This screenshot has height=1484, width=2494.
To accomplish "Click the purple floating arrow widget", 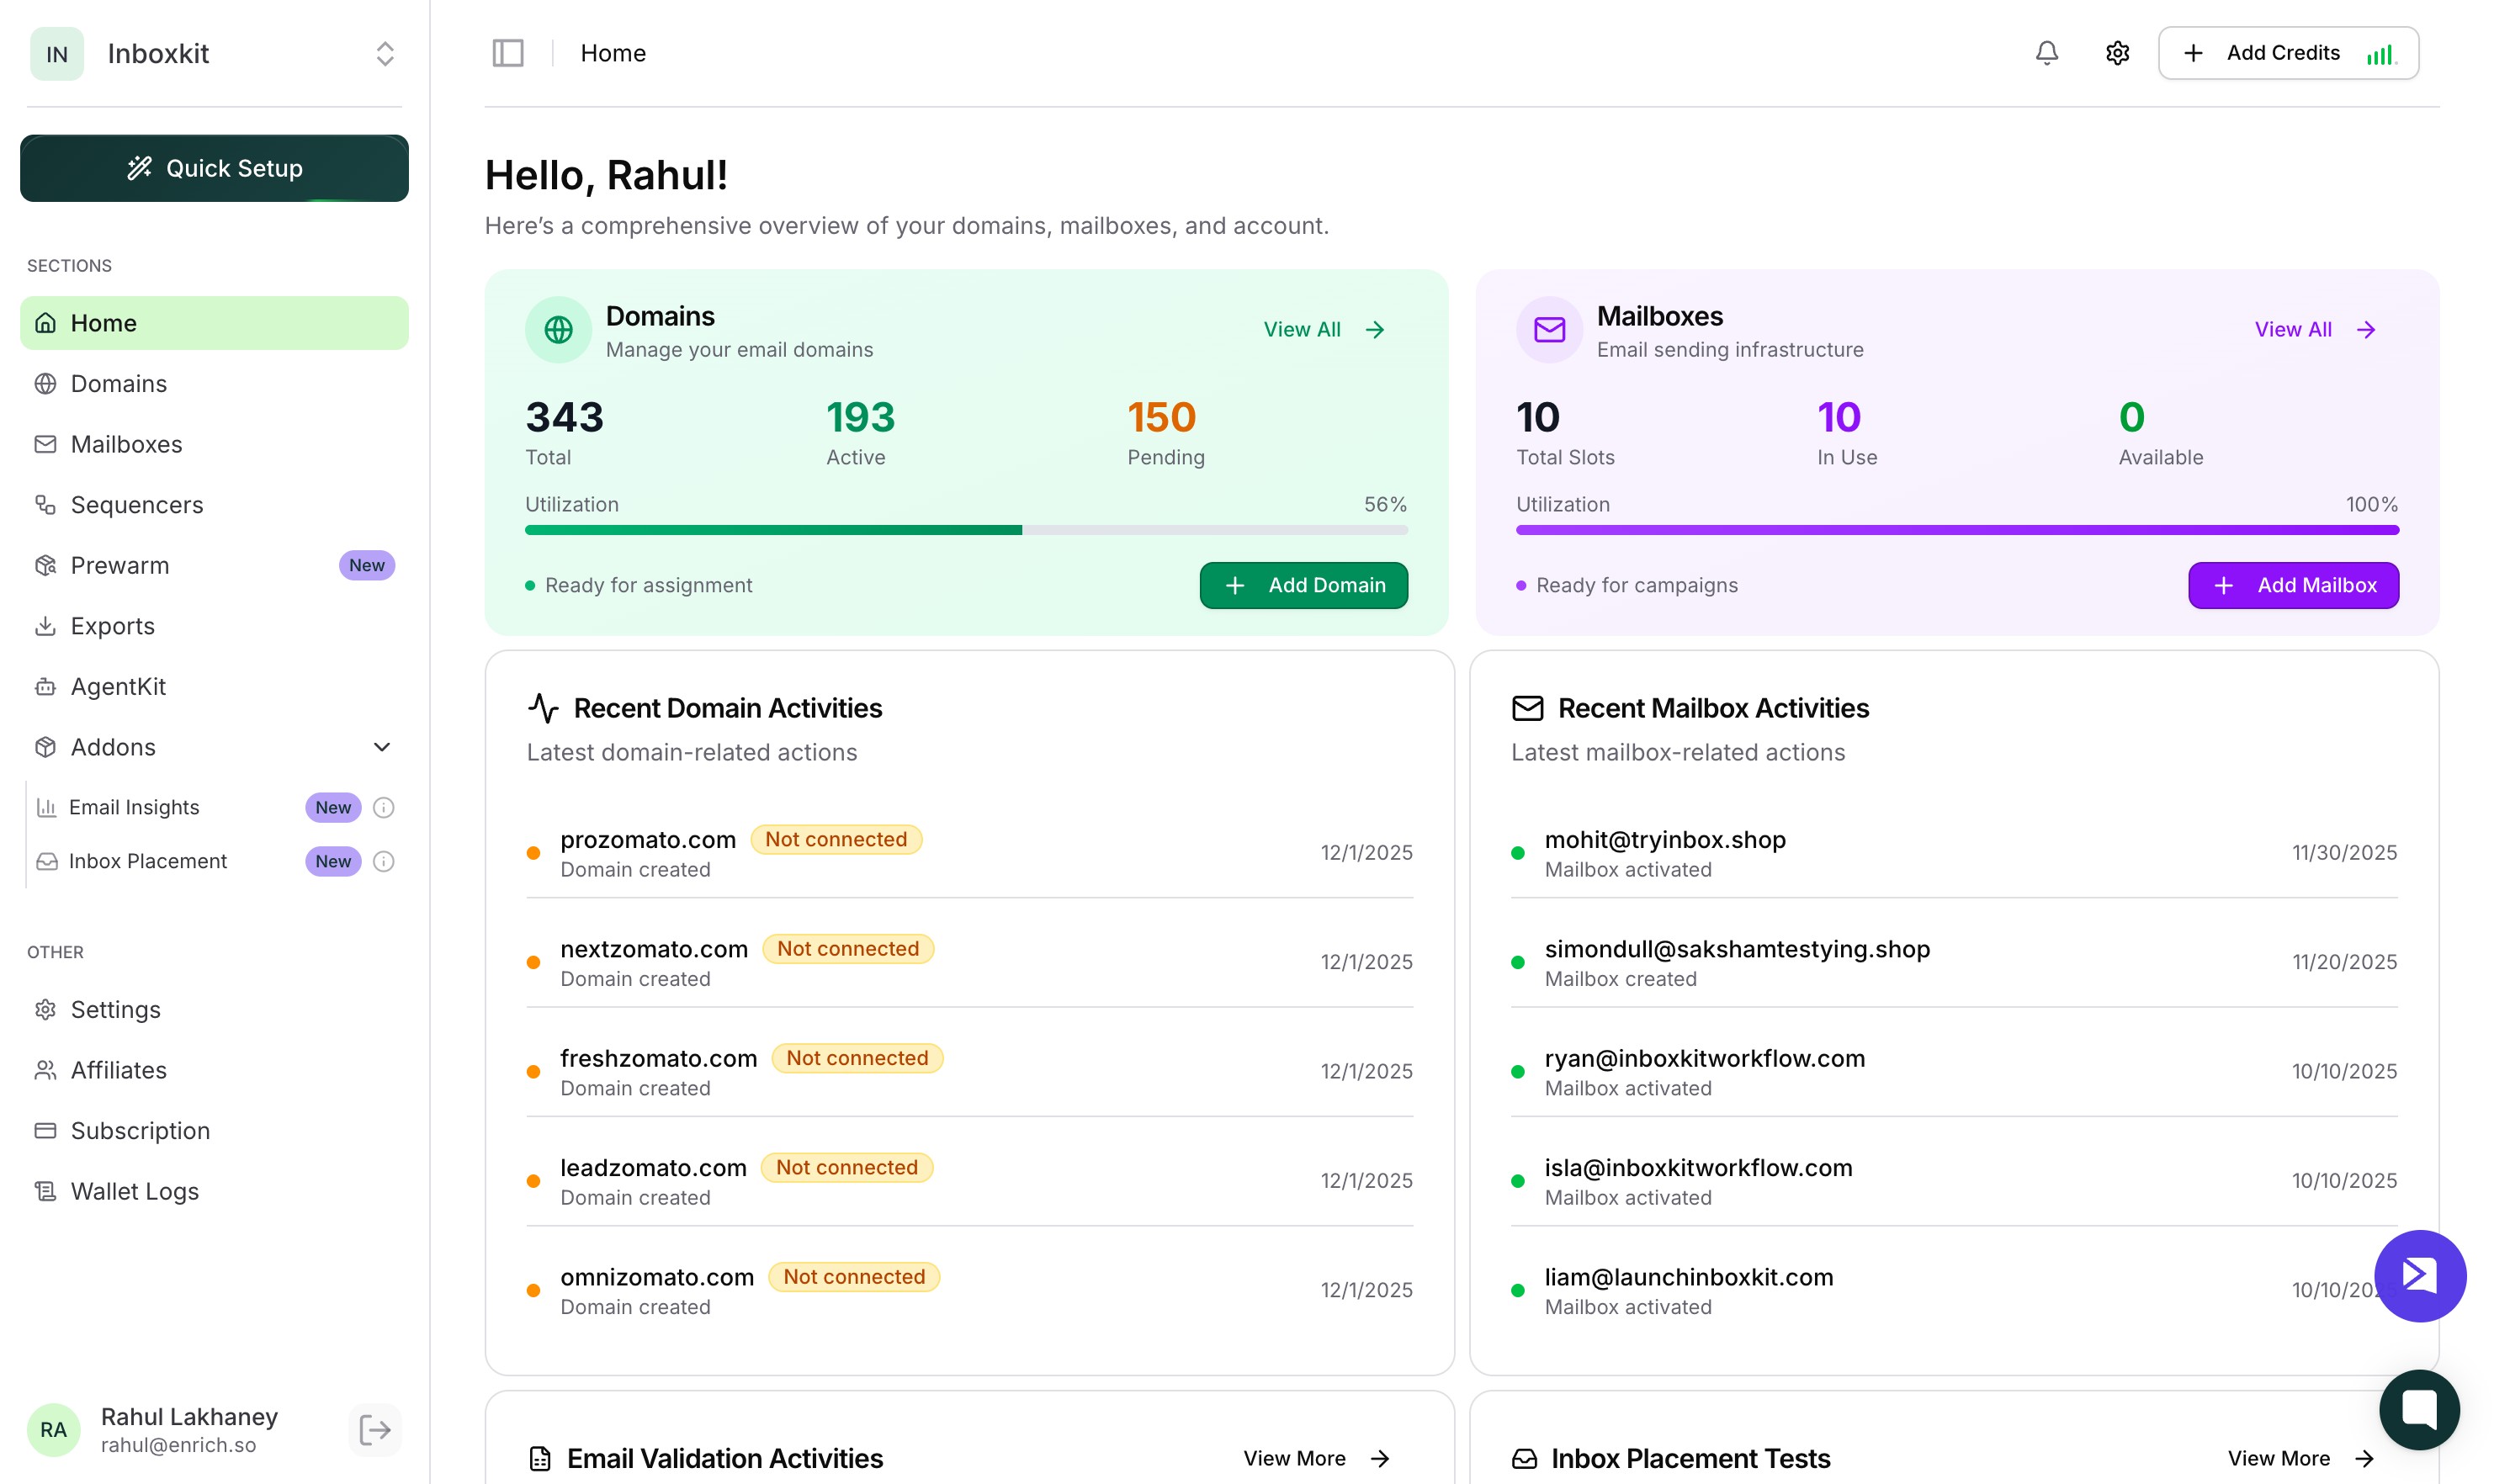I will pos(2419,1275).
